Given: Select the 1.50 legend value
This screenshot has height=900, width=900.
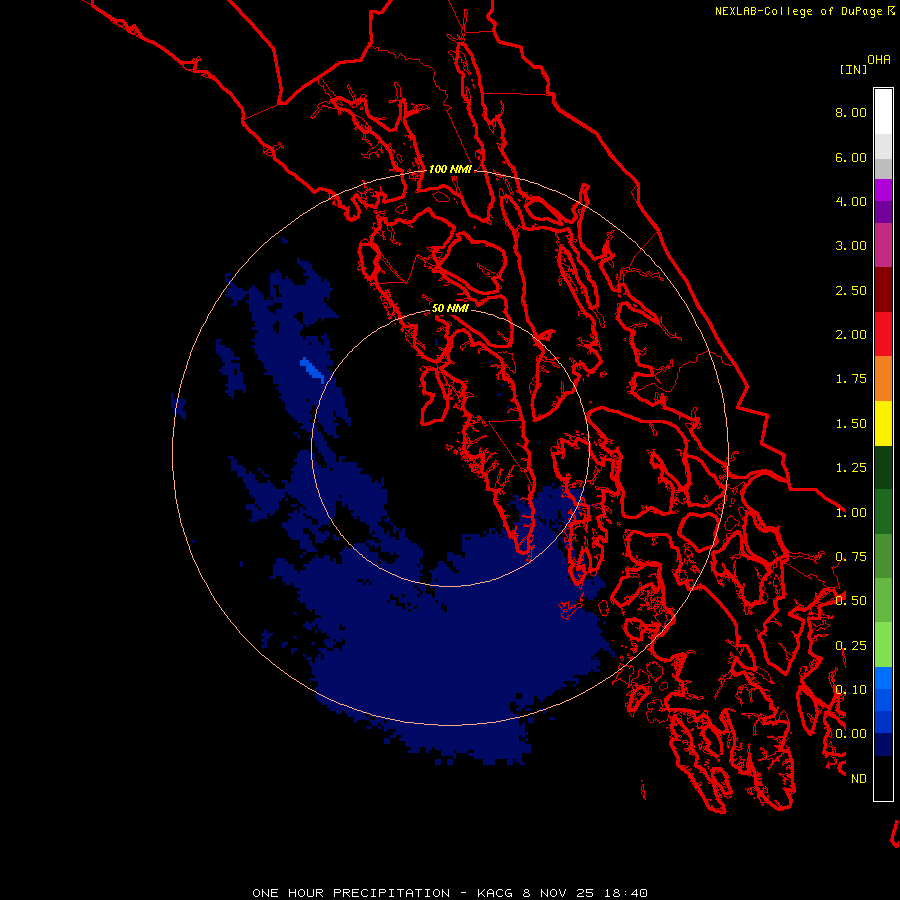Looking at the screenshot, I should click(x=851, y=424).
